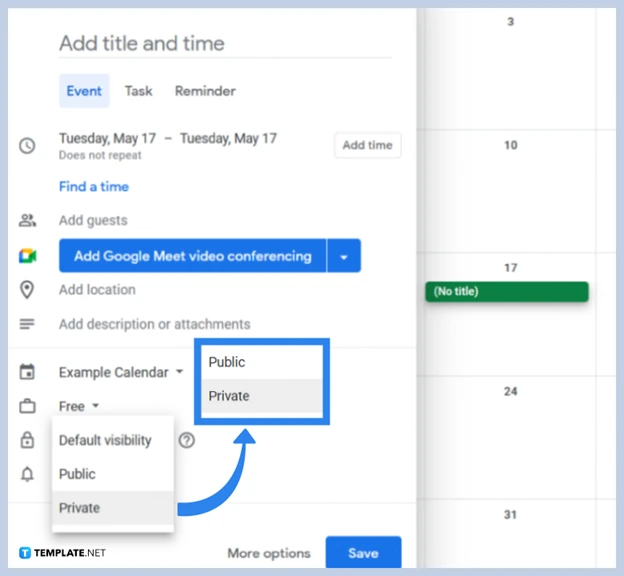The width and height of the screenshot is (624, 576).
Task: Click the Does not repeat text
Action: (x=100, y=155)
